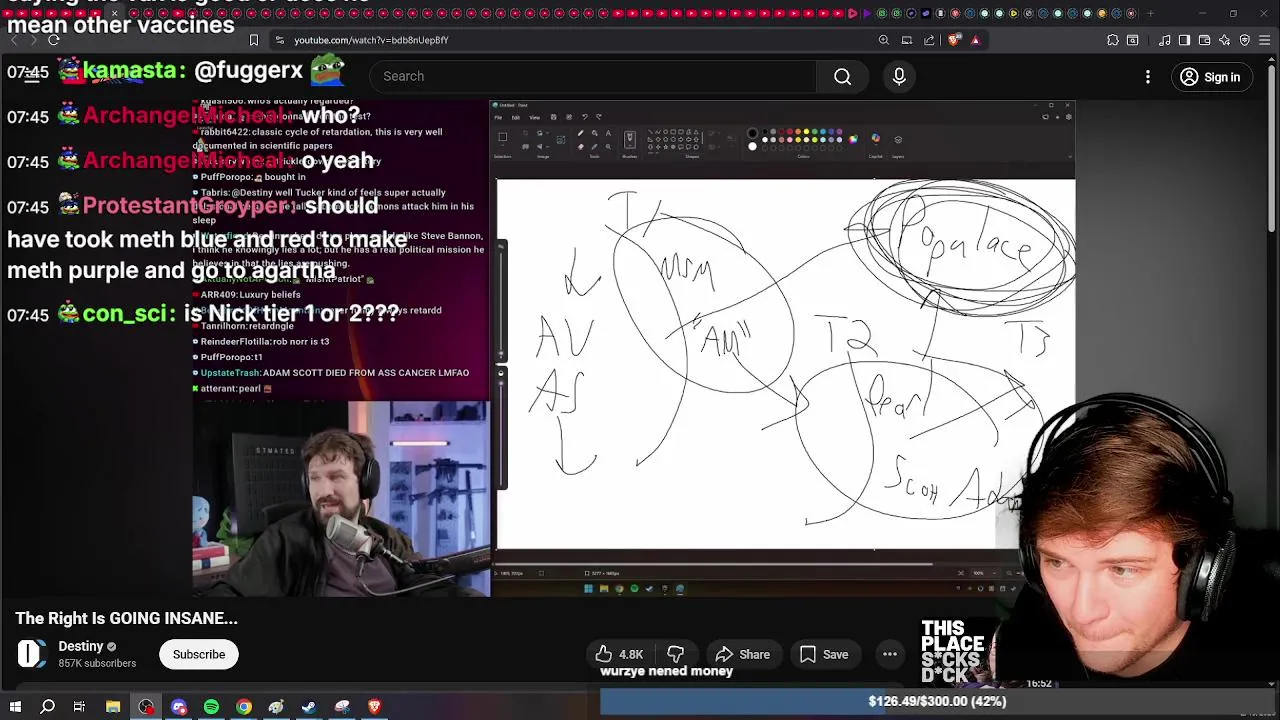Dislike the video with thumbs down
Screen dimensions: 1280x720
[676, 654]
